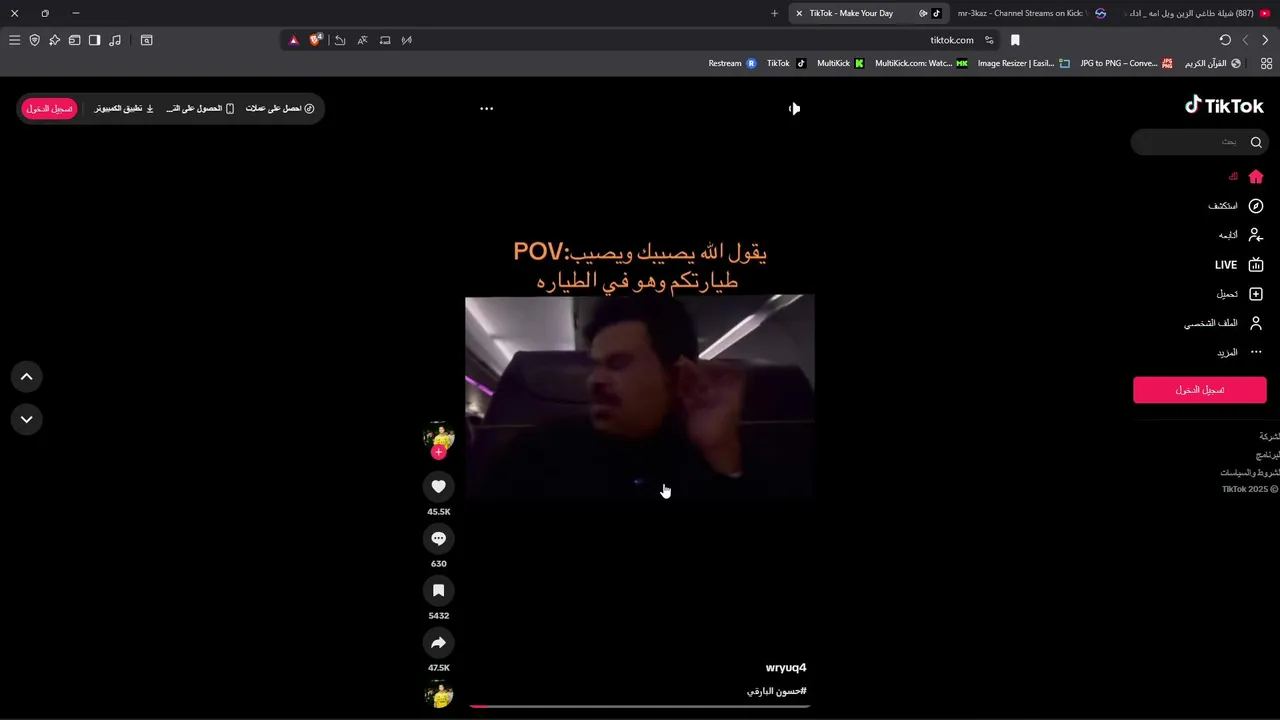The height and width of the screenshot is (720, 1280).
Task: Open site settings tune icon
Action: pyautogui.click(x=989, y=40)
